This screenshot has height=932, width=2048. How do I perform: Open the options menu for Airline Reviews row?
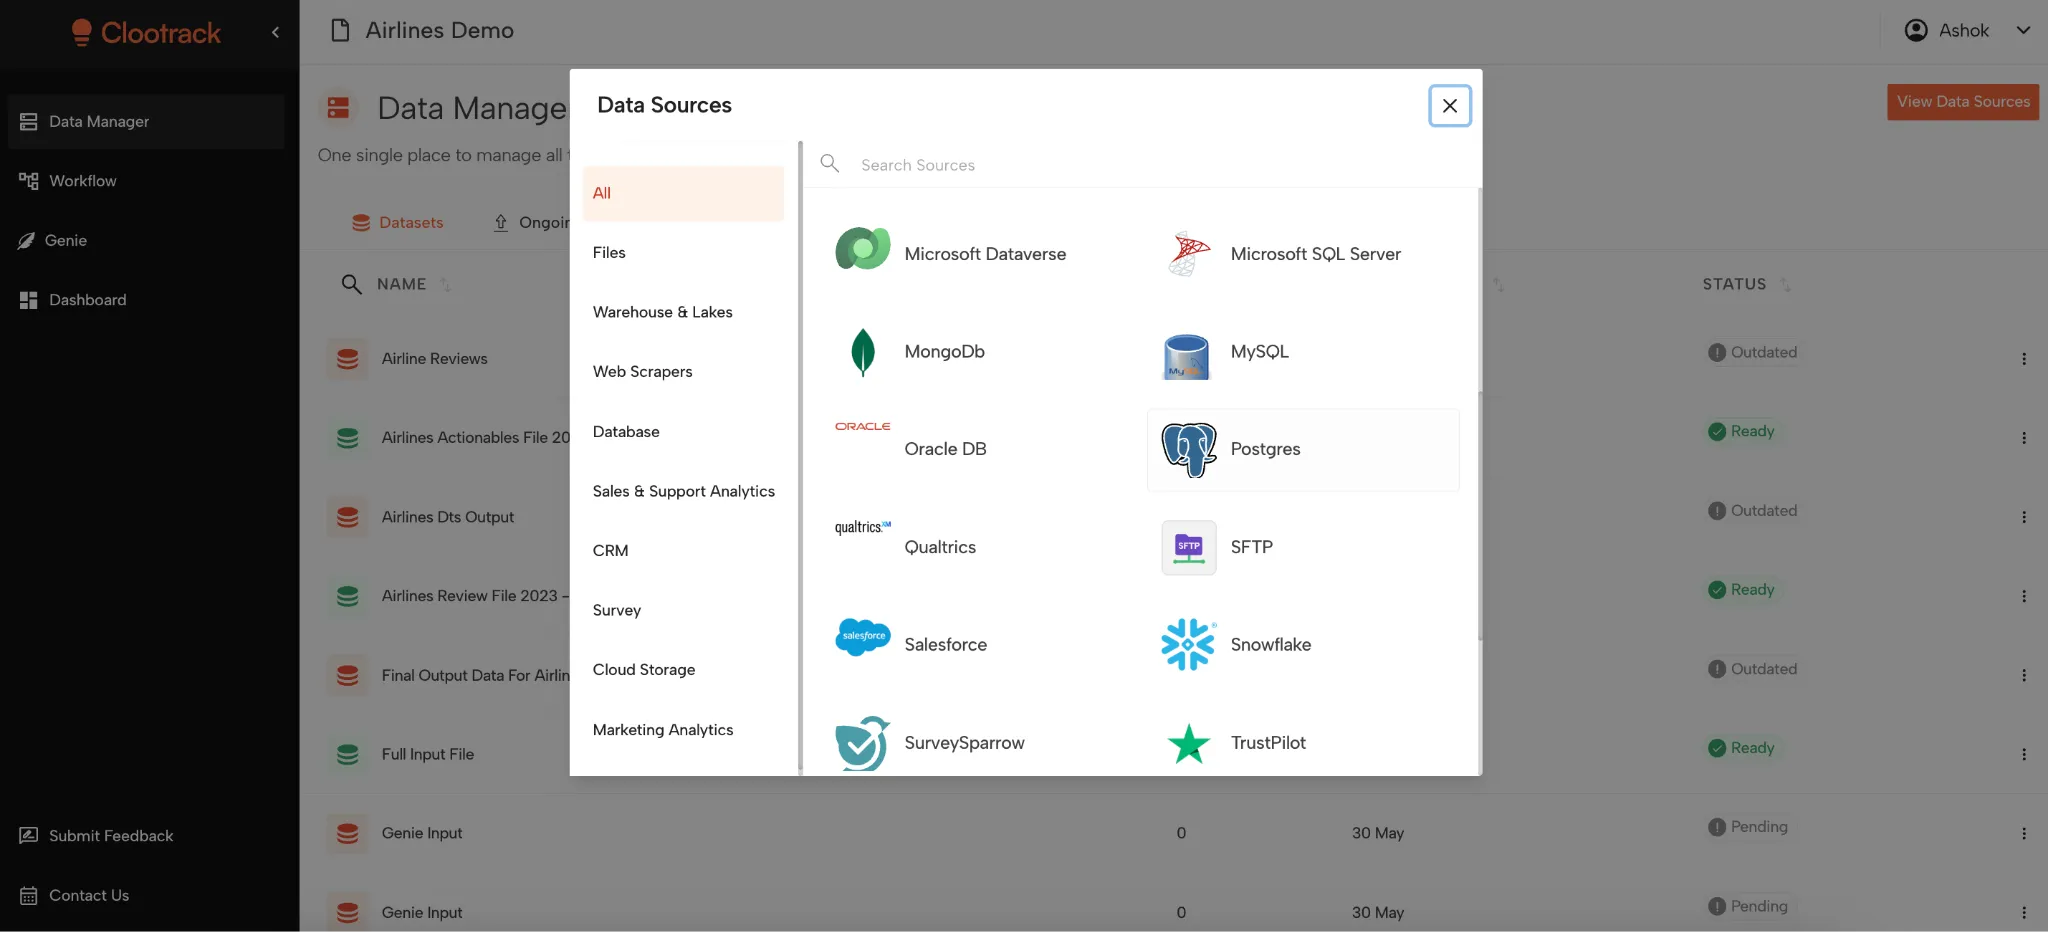2024,358
